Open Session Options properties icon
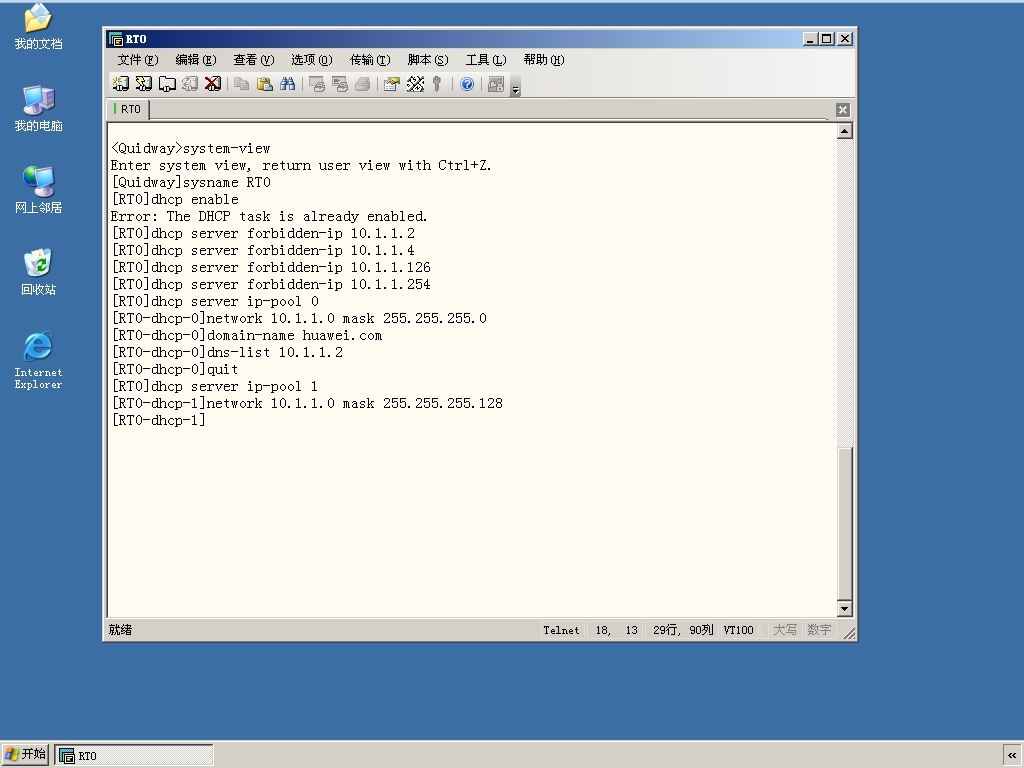This screenshot has width=1024, height=768. [392, 84]
